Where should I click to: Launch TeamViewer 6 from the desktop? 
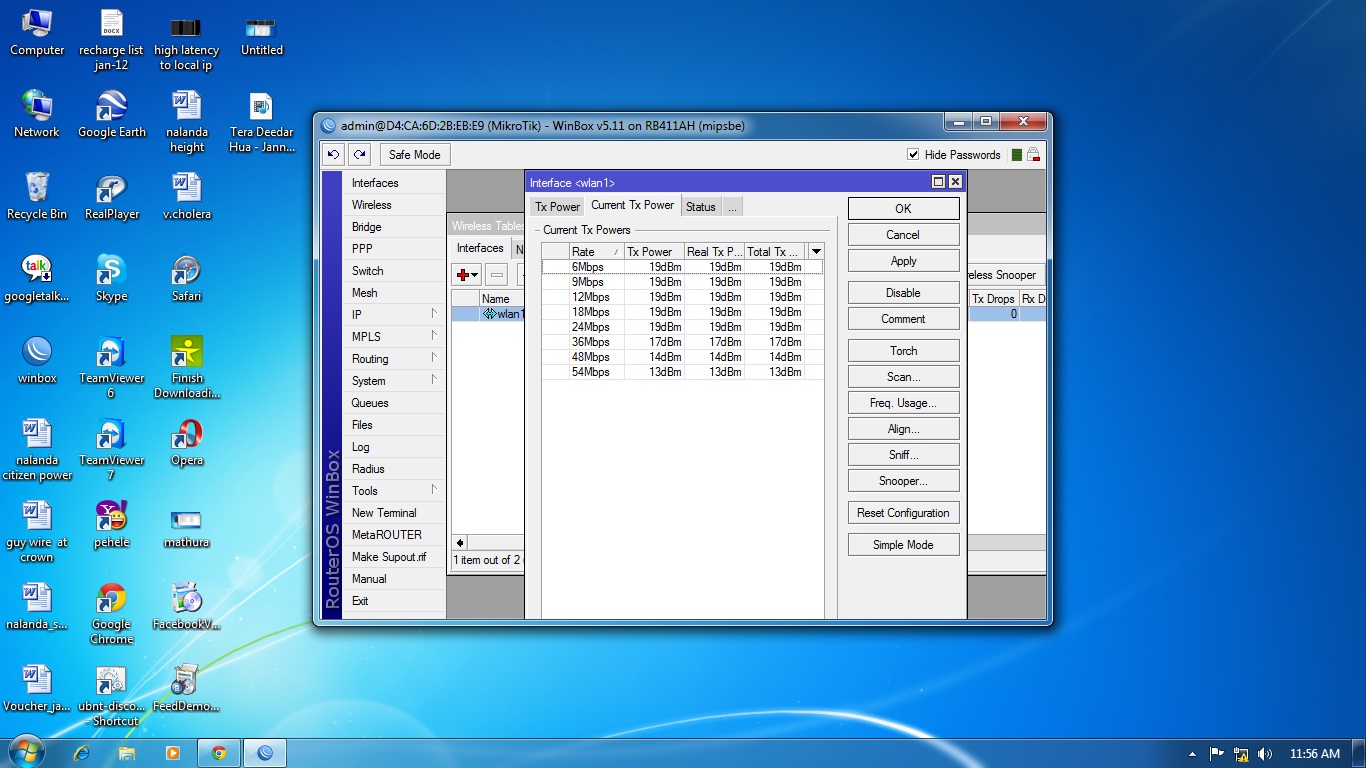(112, 367)
